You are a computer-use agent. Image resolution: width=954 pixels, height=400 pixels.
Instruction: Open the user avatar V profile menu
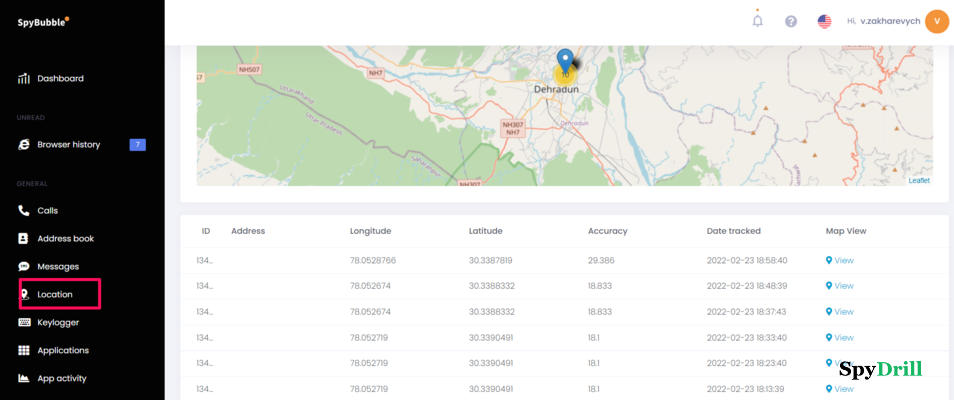coord(936,21)
